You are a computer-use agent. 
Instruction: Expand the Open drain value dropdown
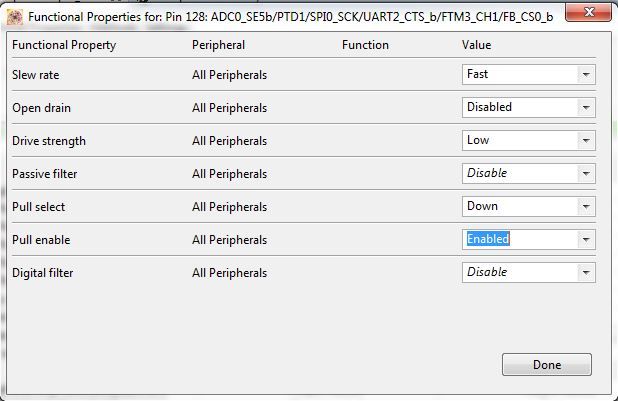click(x=585, y=107)
